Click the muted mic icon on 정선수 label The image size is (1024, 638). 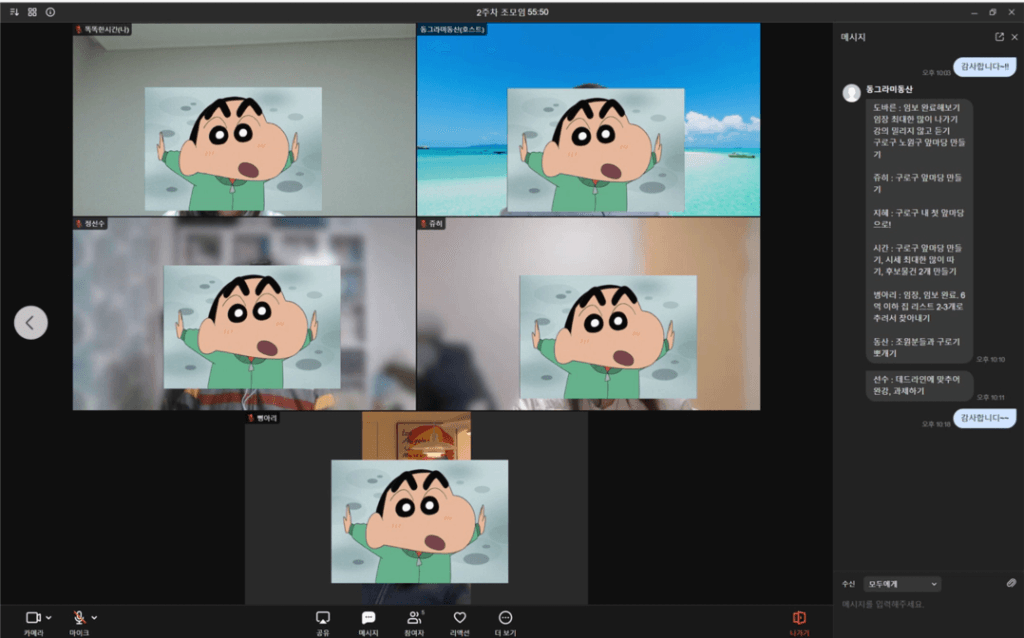pyautogui.click(x=79, y=223)
